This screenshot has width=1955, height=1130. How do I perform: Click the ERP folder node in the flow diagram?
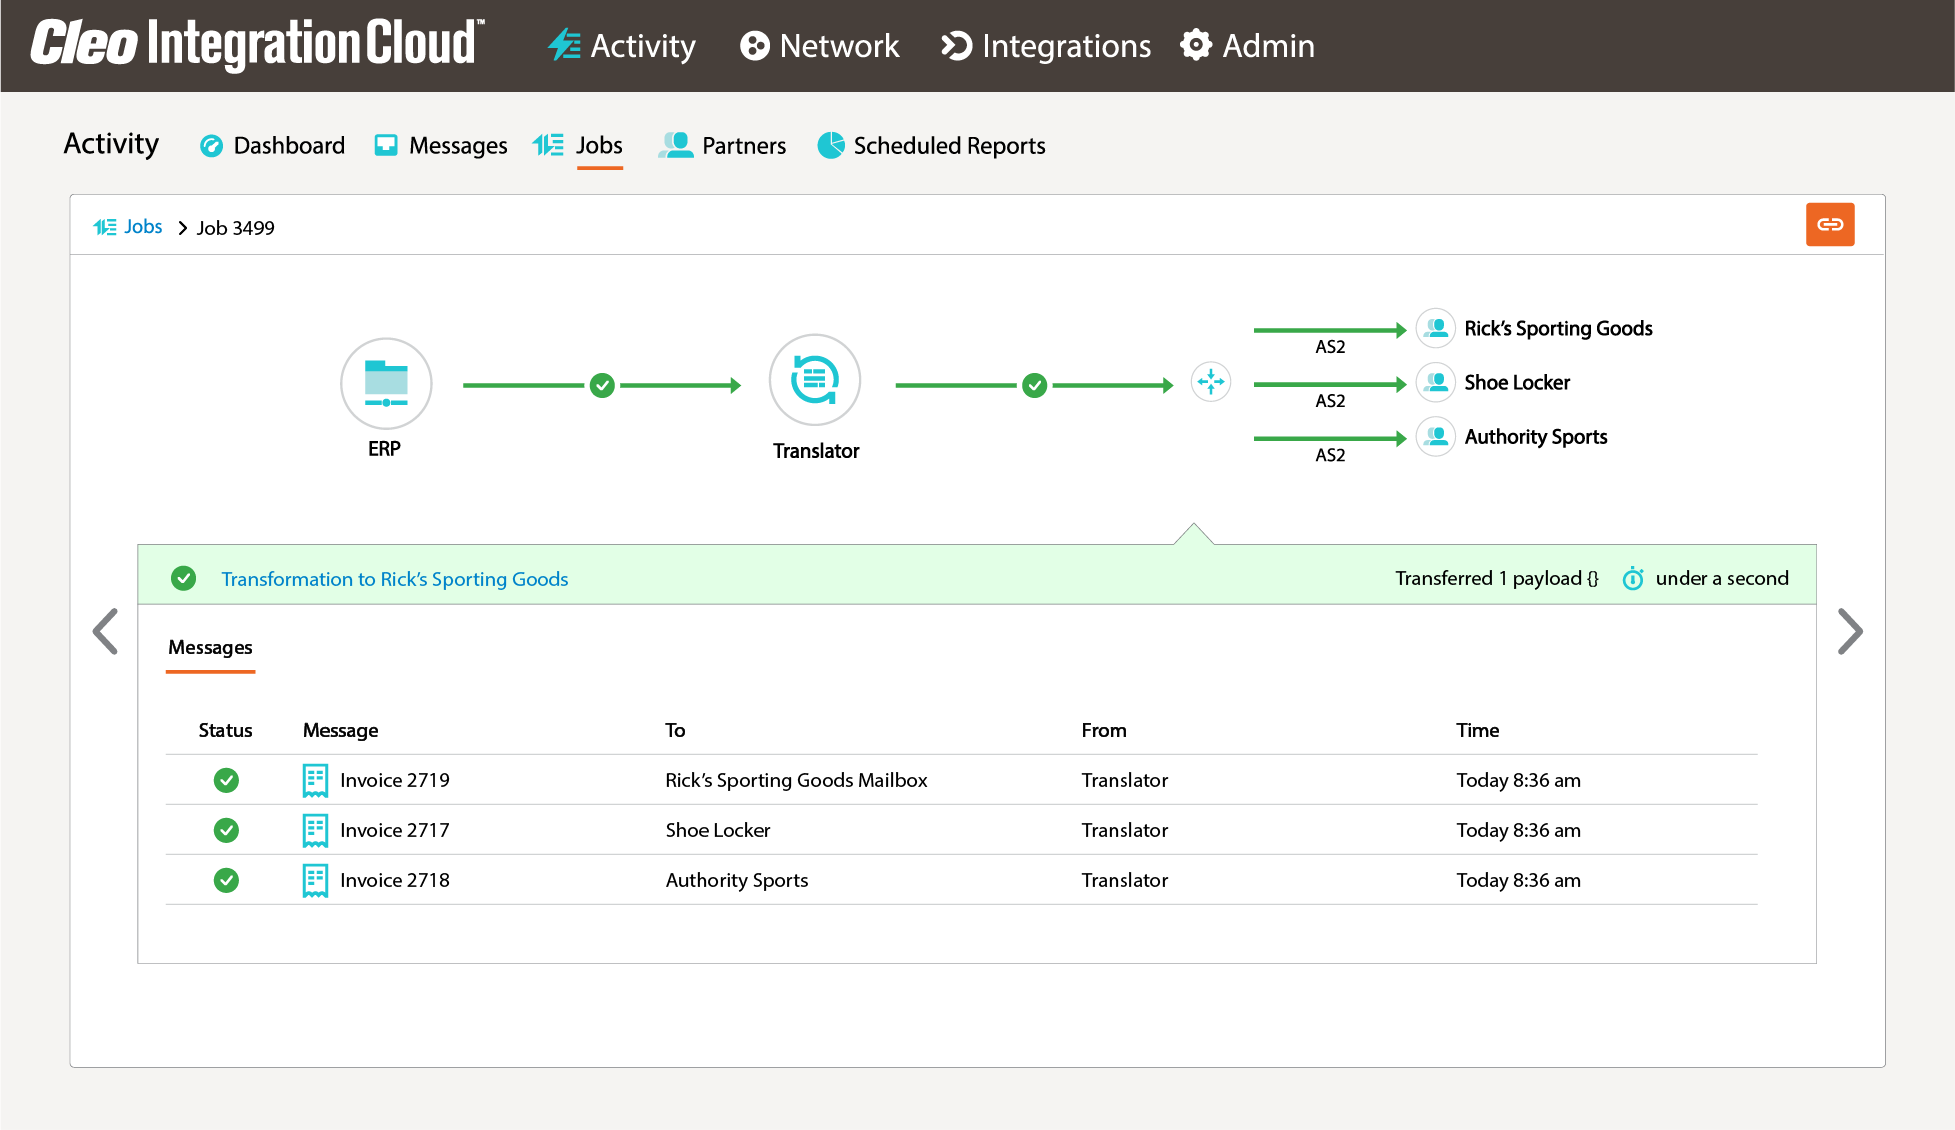click(386, 383)
